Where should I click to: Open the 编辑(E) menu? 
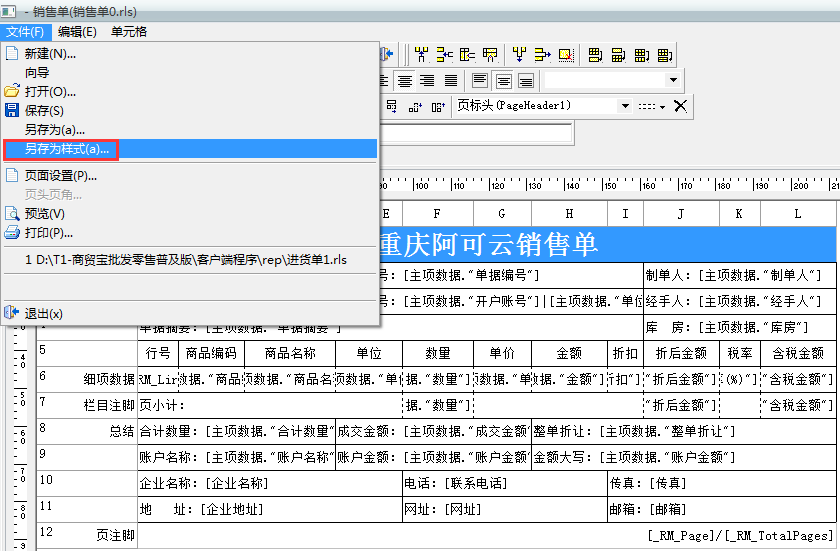coord(77,32)
